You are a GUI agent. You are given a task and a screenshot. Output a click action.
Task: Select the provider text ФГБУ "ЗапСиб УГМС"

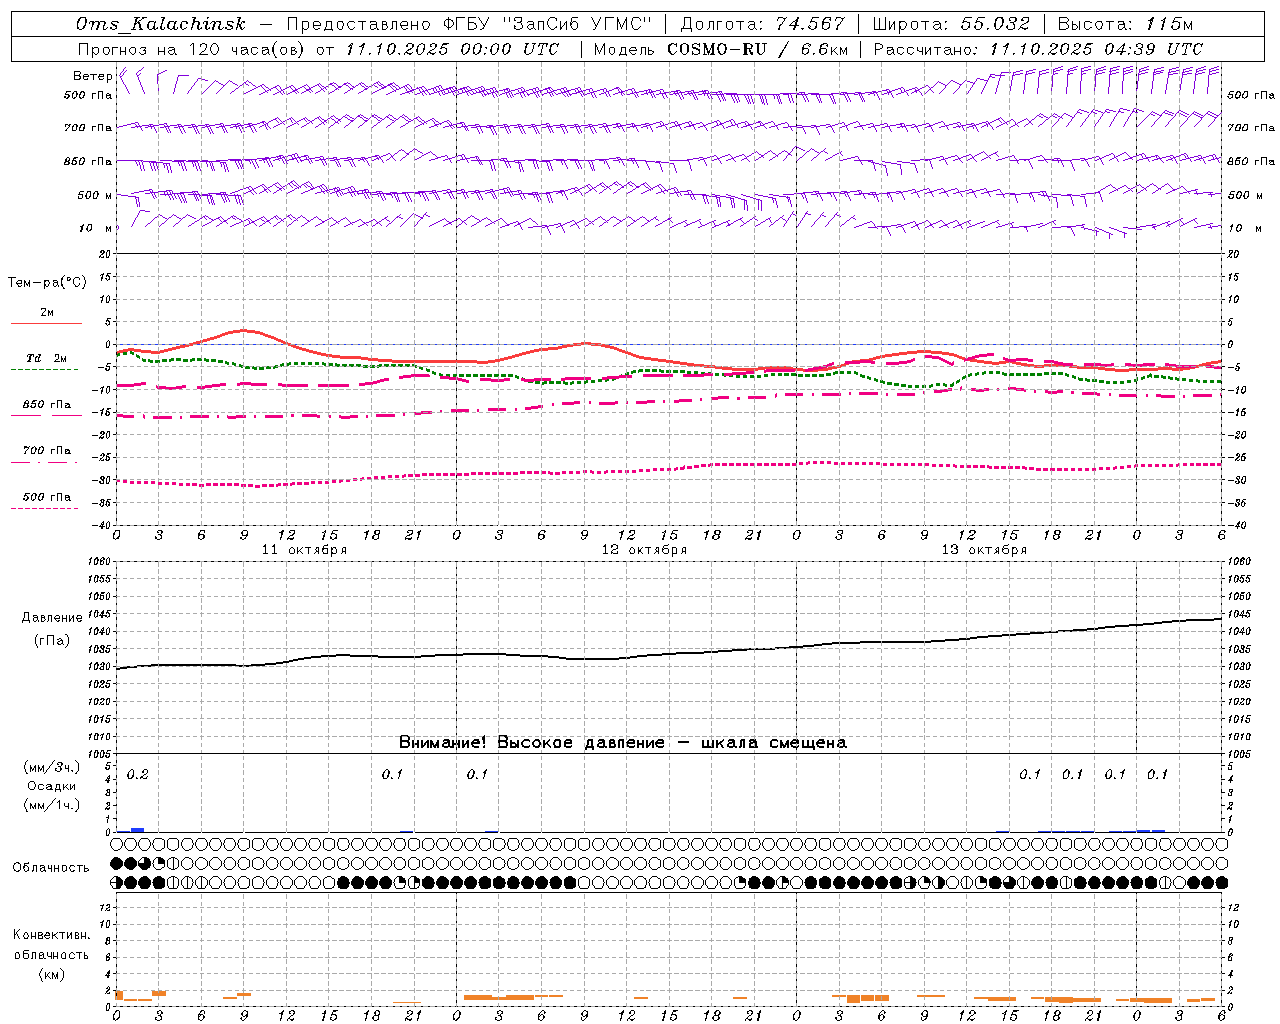pyautogui.click(x=546, y=24)
